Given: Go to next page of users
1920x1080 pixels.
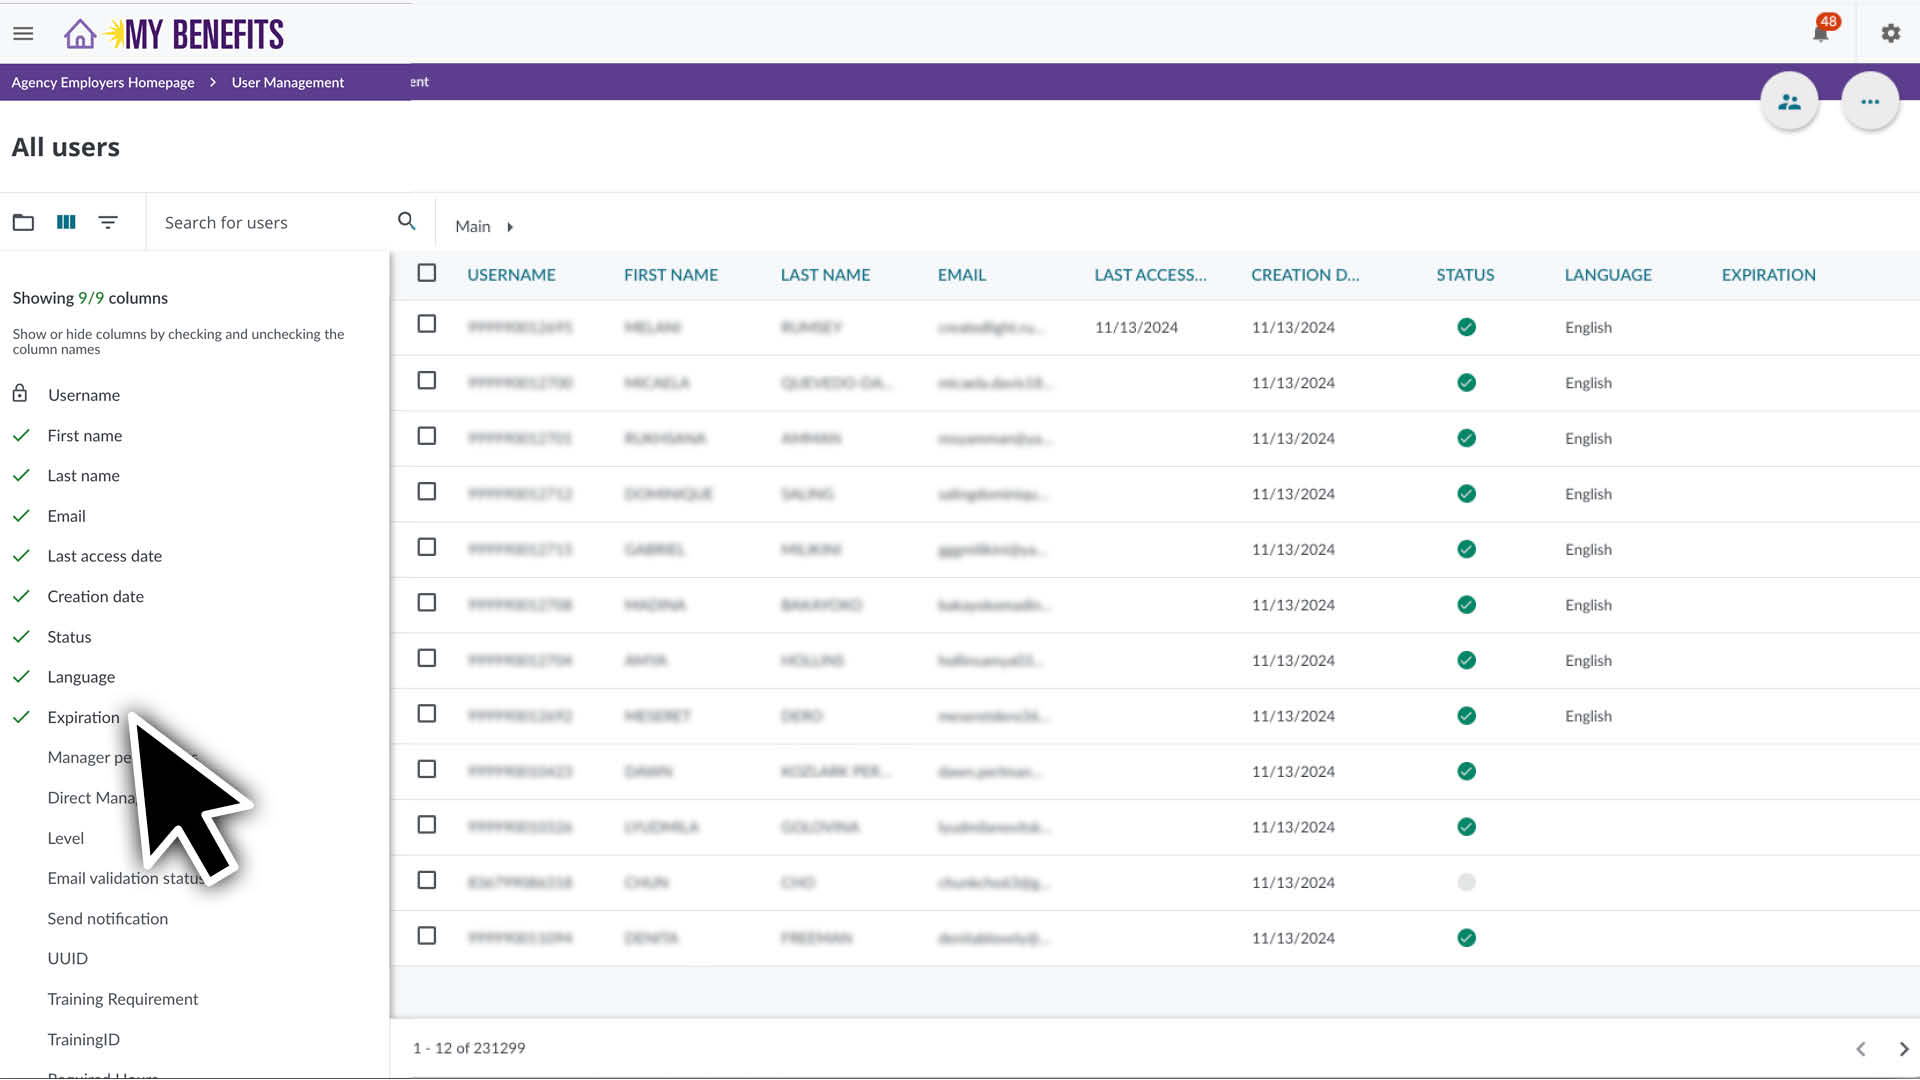Looking at the screenshot, I should pyautogui.click(x=1903, y=1048).
